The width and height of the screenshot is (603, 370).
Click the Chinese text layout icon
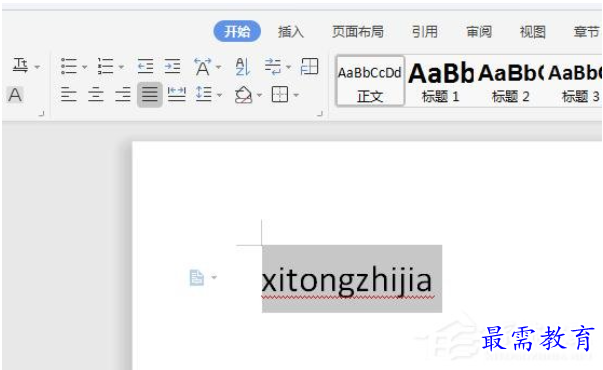point(203,67)
